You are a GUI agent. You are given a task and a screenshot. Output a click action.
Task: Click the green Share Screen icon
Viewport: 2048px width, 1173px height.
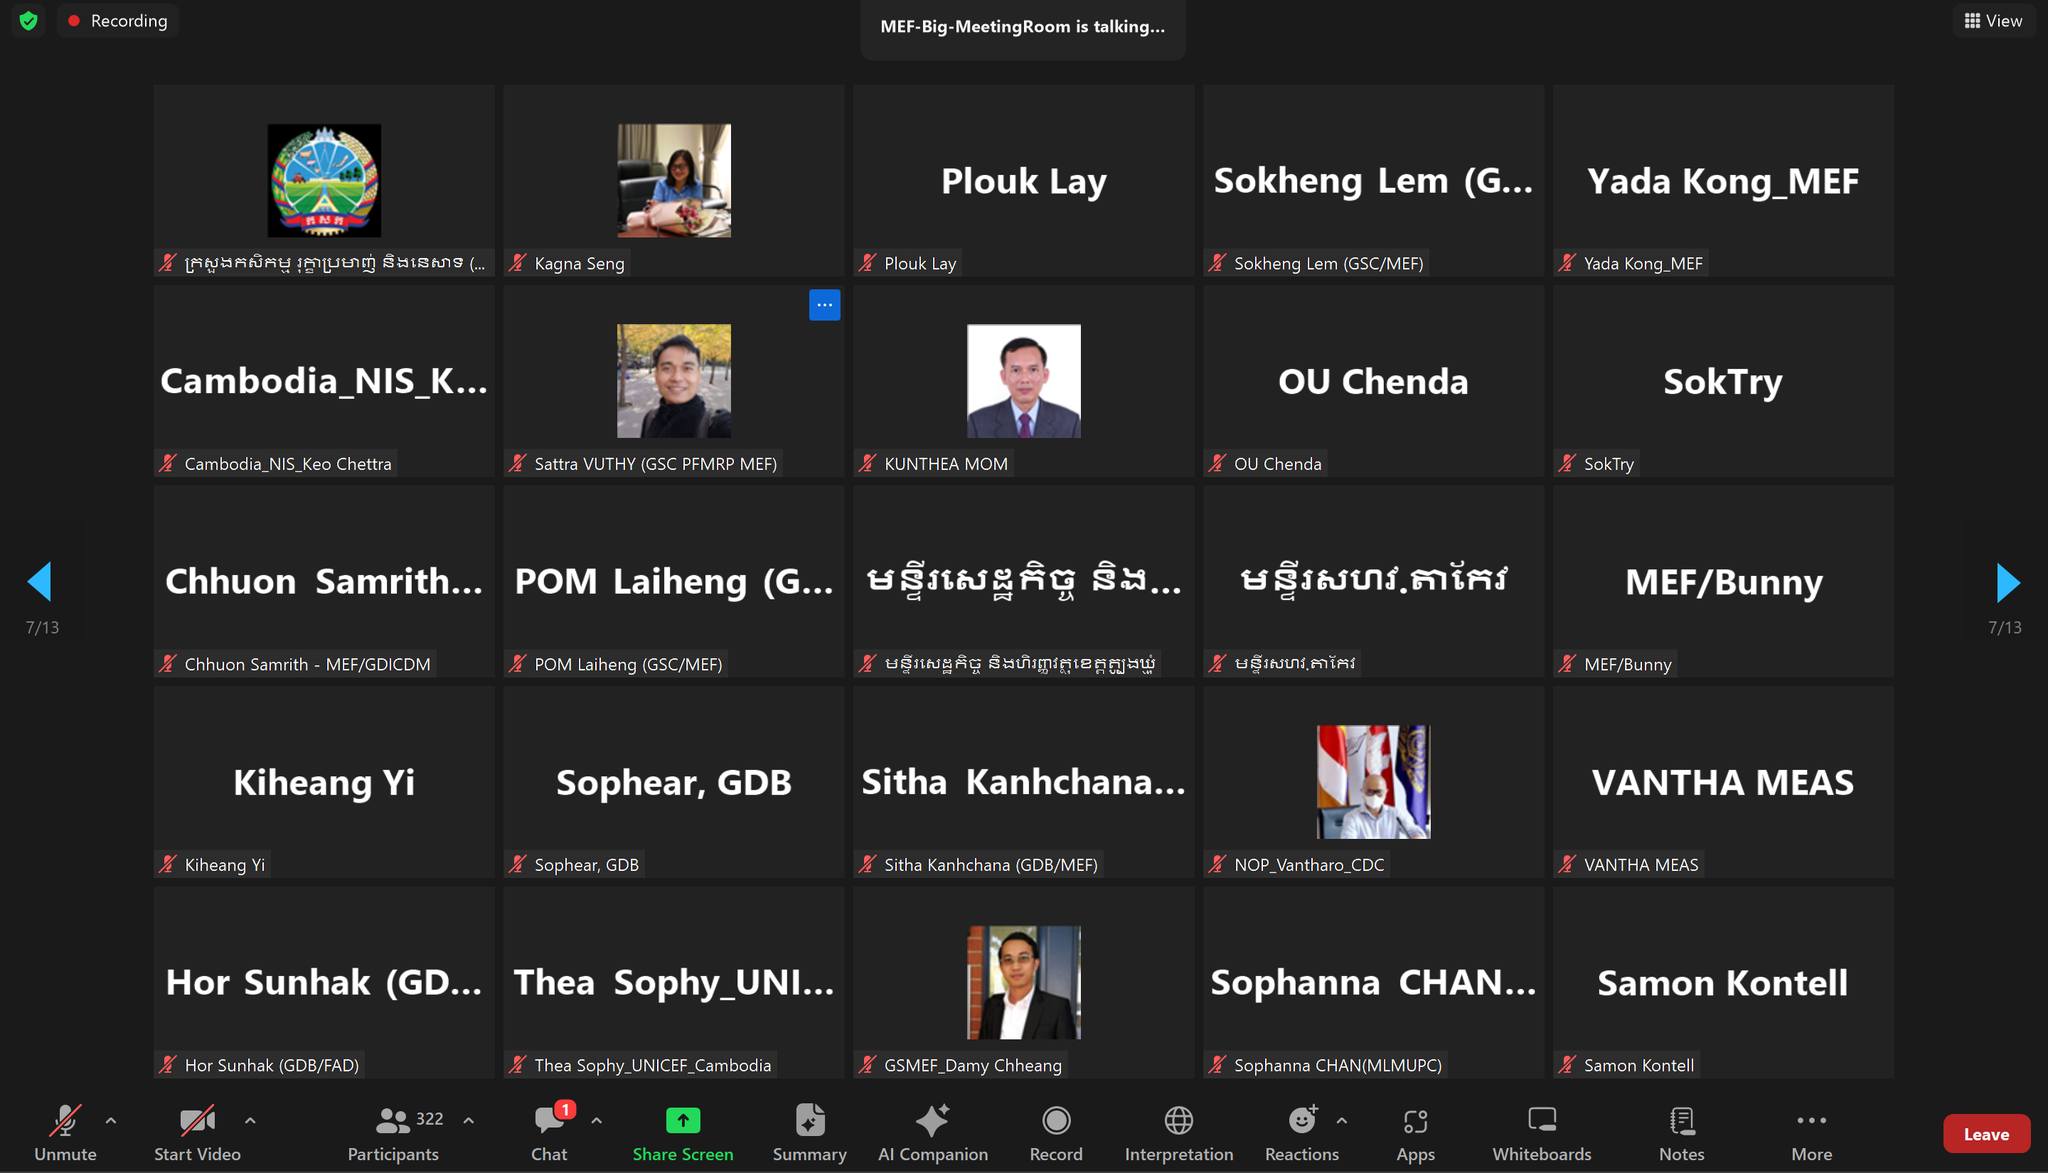click(x=682, y=1120)
